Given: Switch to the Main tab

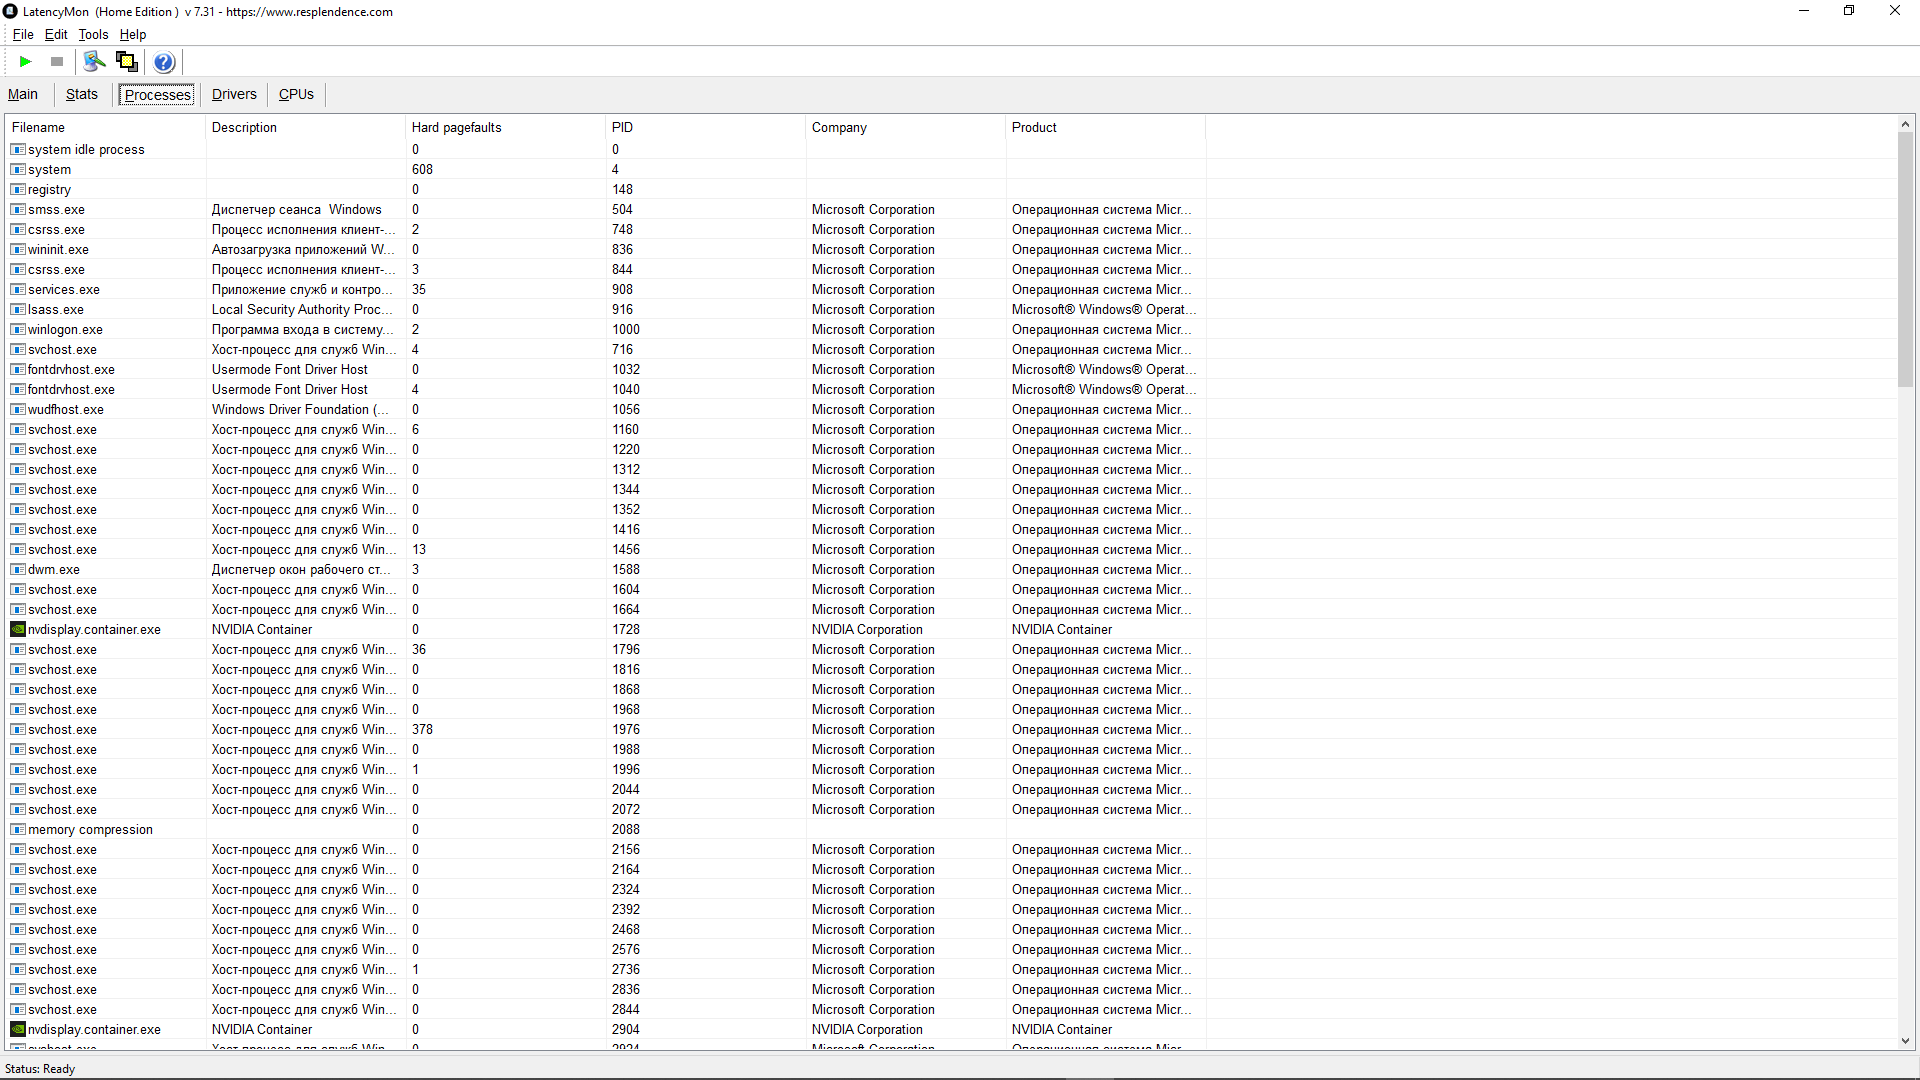Looking at the screenshot, I should coord(23,94).
